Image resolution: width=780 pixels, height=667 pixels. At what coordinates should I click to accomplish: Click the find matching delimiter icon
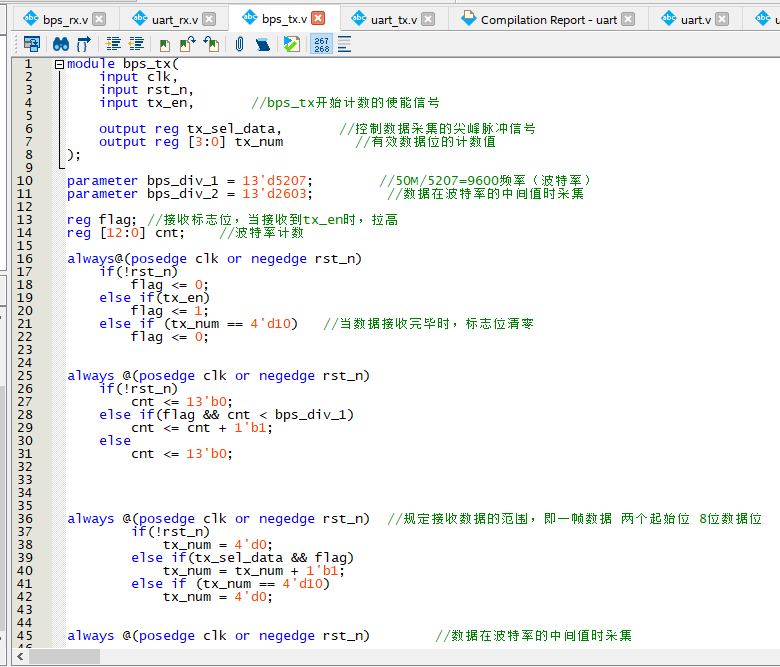click(84, 44)
